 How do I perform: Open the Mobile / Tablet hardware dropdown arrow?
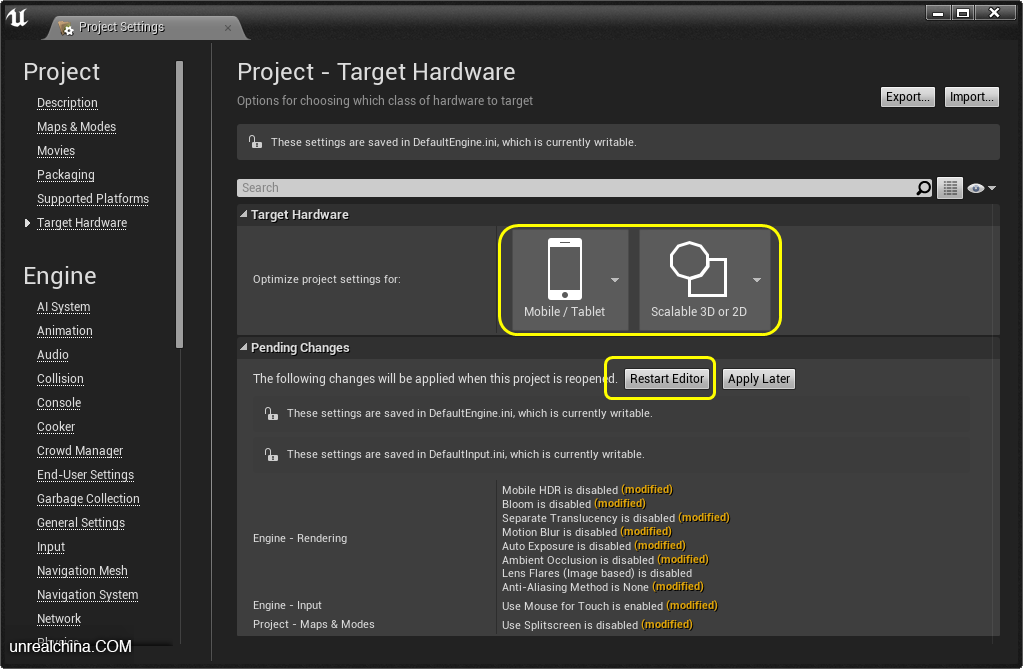(615, 280)
